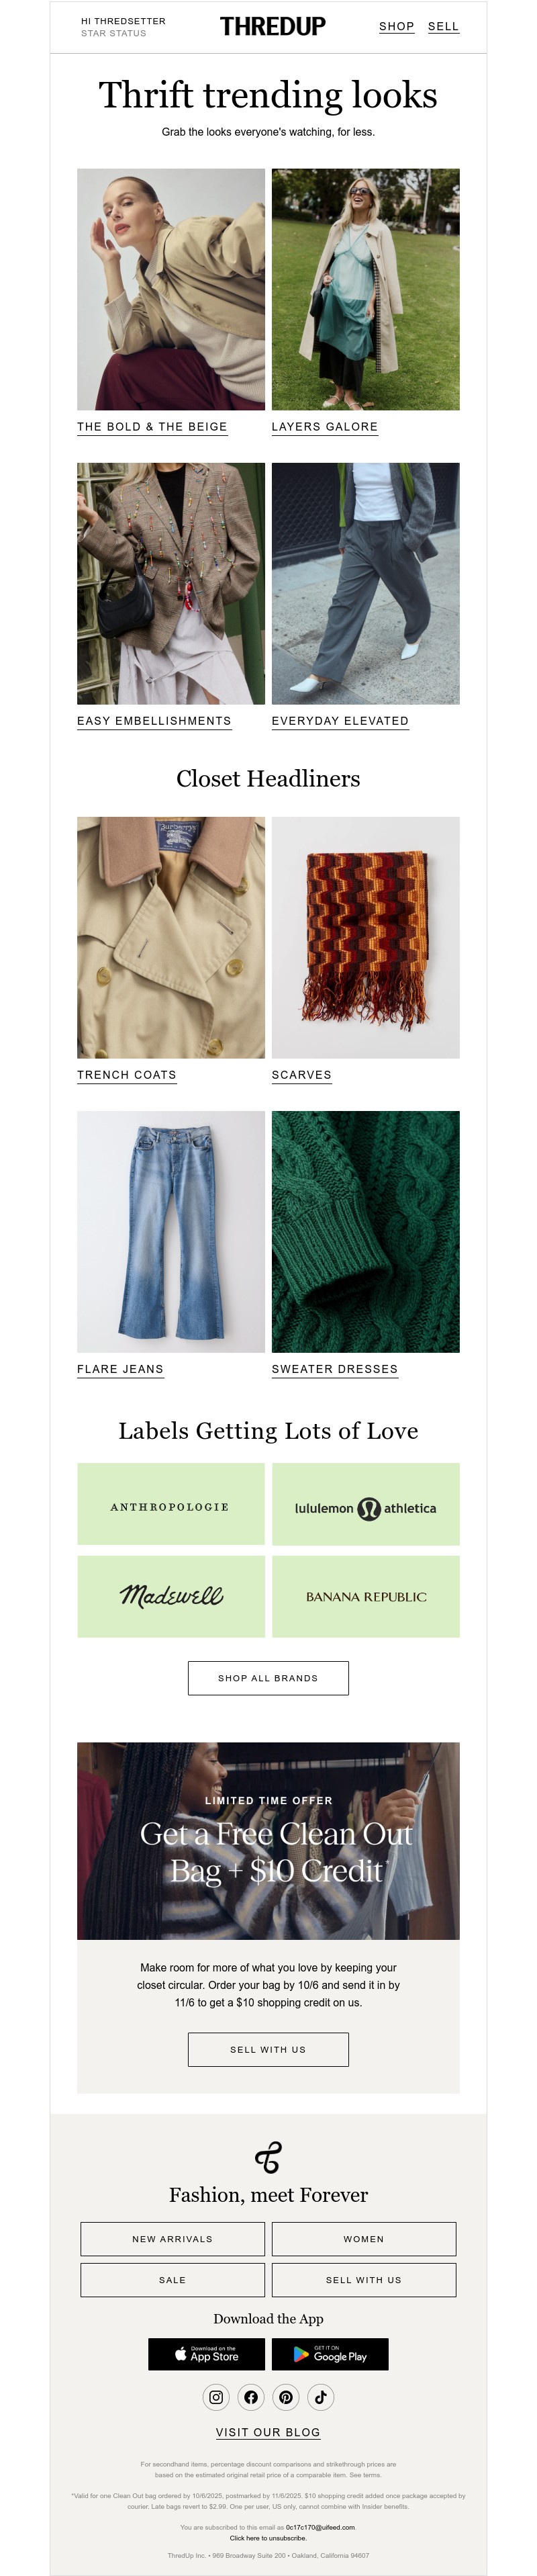Visit the LAYERS GALORE link
Screen dimensions: 537x2576
(325, 427)
